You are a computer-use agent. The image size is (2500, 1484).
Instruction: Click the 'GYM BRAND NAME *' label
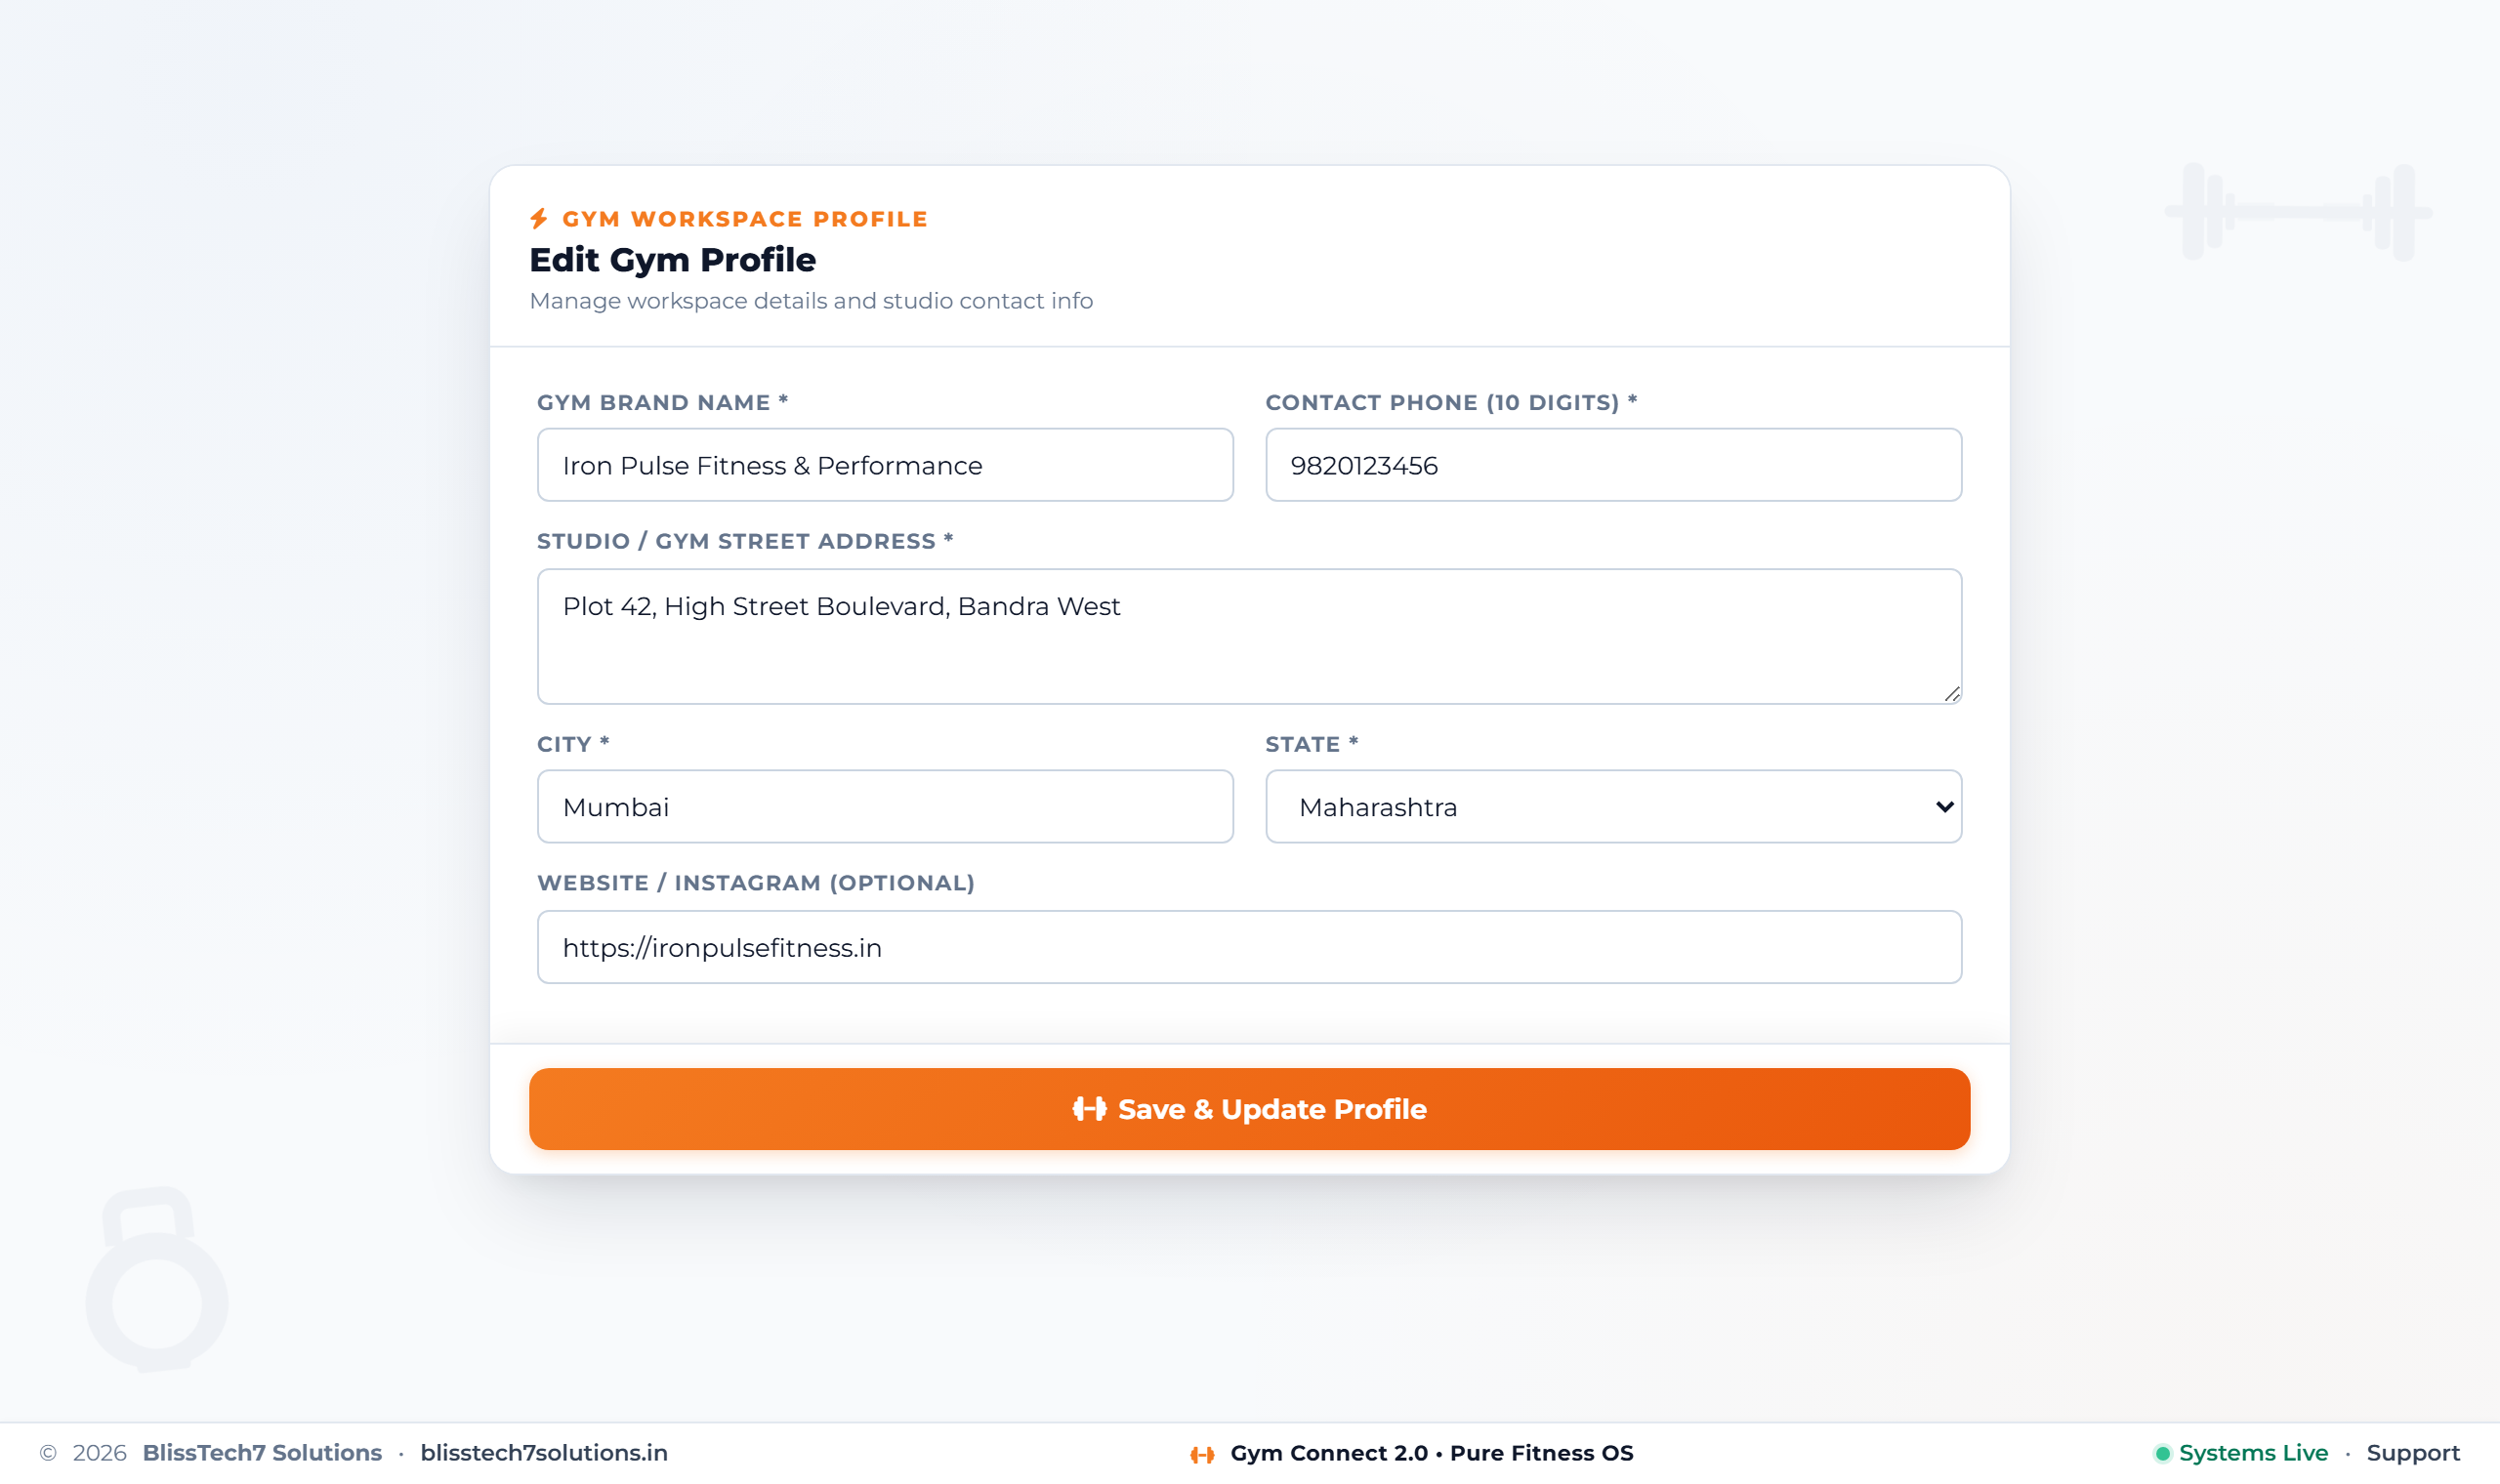point(663,402)
